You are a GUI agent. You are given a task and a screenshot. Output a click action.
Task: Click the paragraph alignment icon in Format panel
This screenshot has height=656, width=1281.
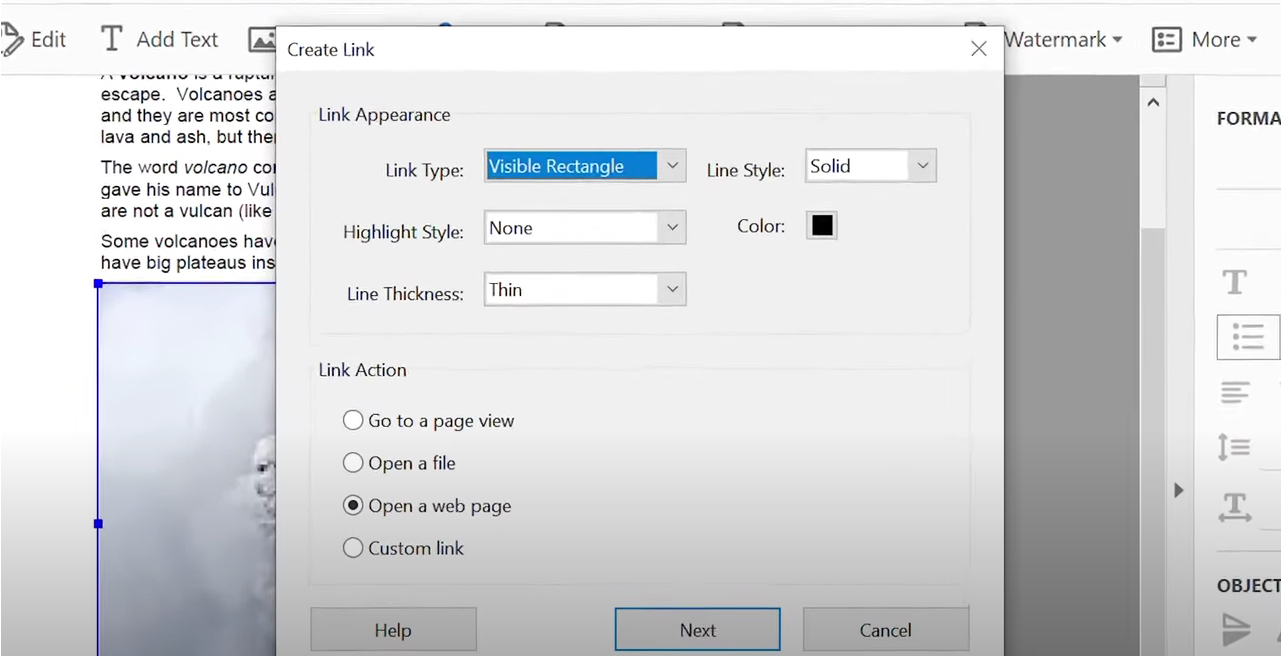1234,392
